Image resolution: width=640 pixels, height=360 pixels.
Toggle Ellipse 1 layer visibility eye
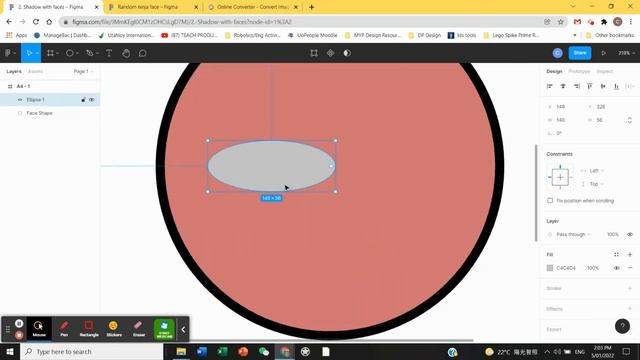(92, 100)
